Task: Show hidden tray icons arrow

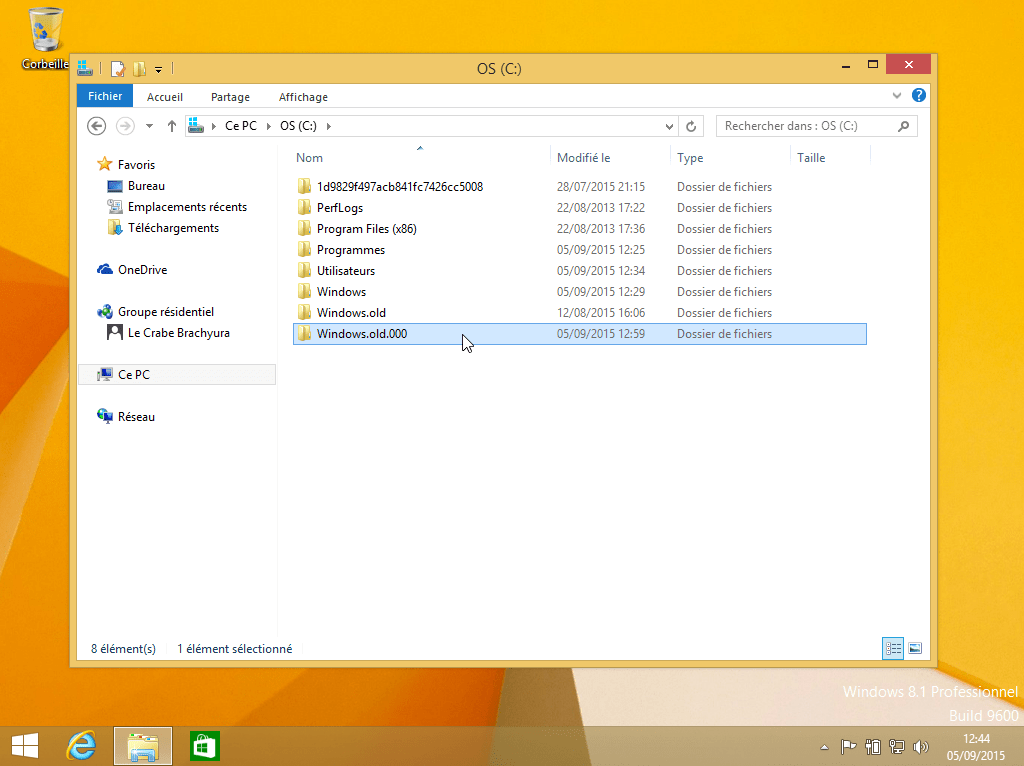Action: [824, 747]
